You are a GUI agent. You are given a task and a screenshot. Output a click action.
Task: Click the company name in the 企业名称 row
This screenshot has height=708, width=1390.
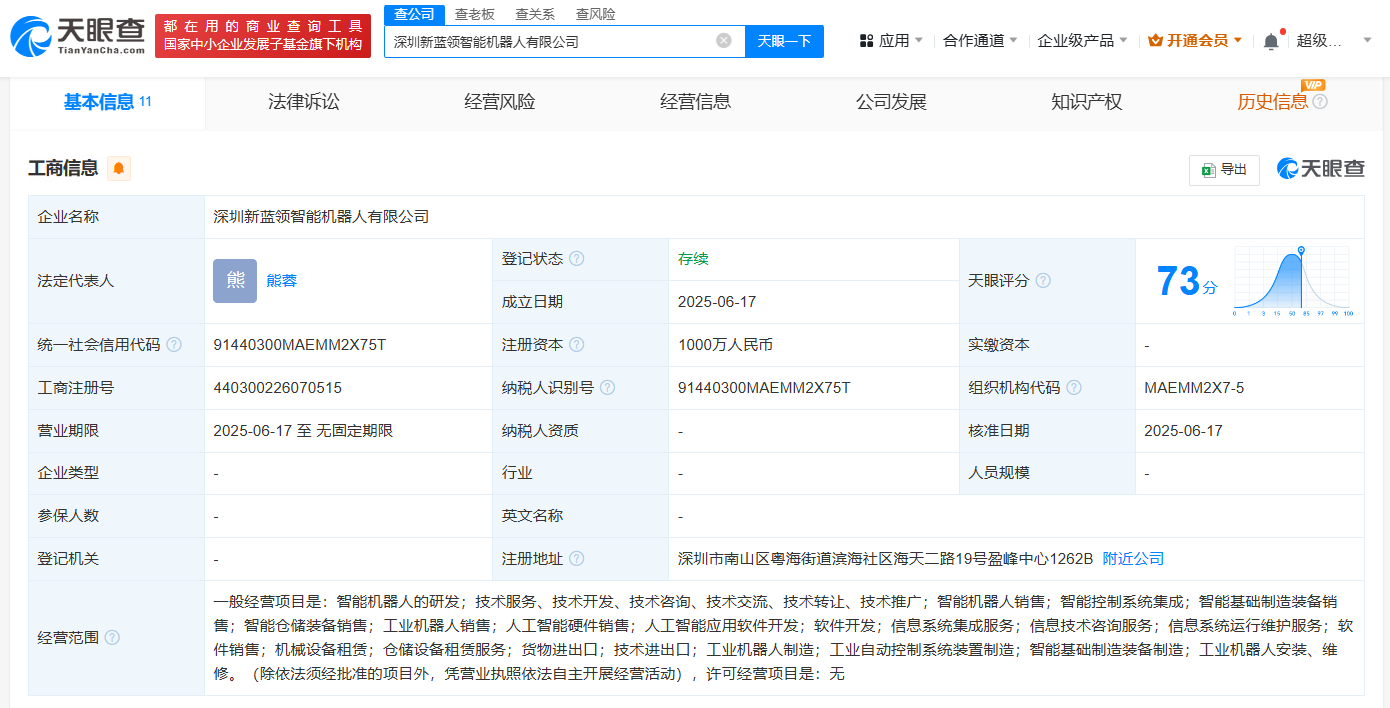pyautogui.click(x=321, y=217)
